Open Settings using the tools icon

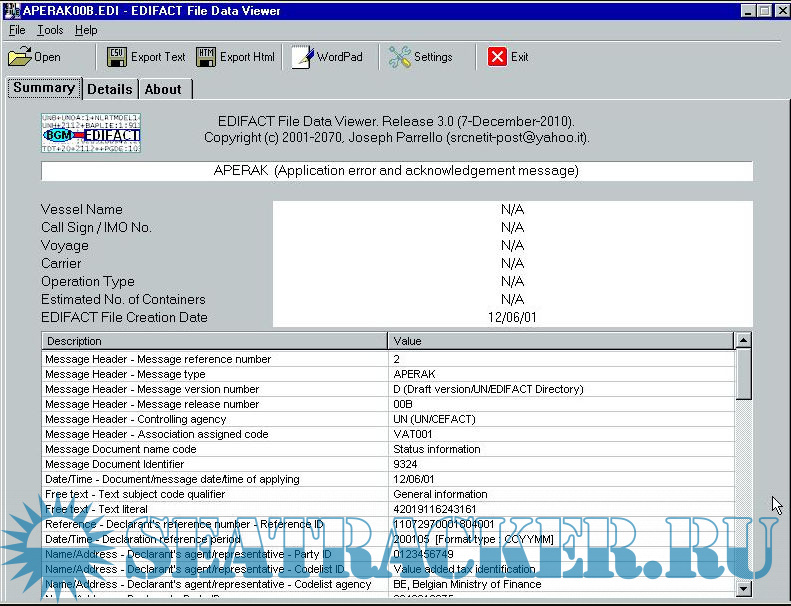click(400, 57)
